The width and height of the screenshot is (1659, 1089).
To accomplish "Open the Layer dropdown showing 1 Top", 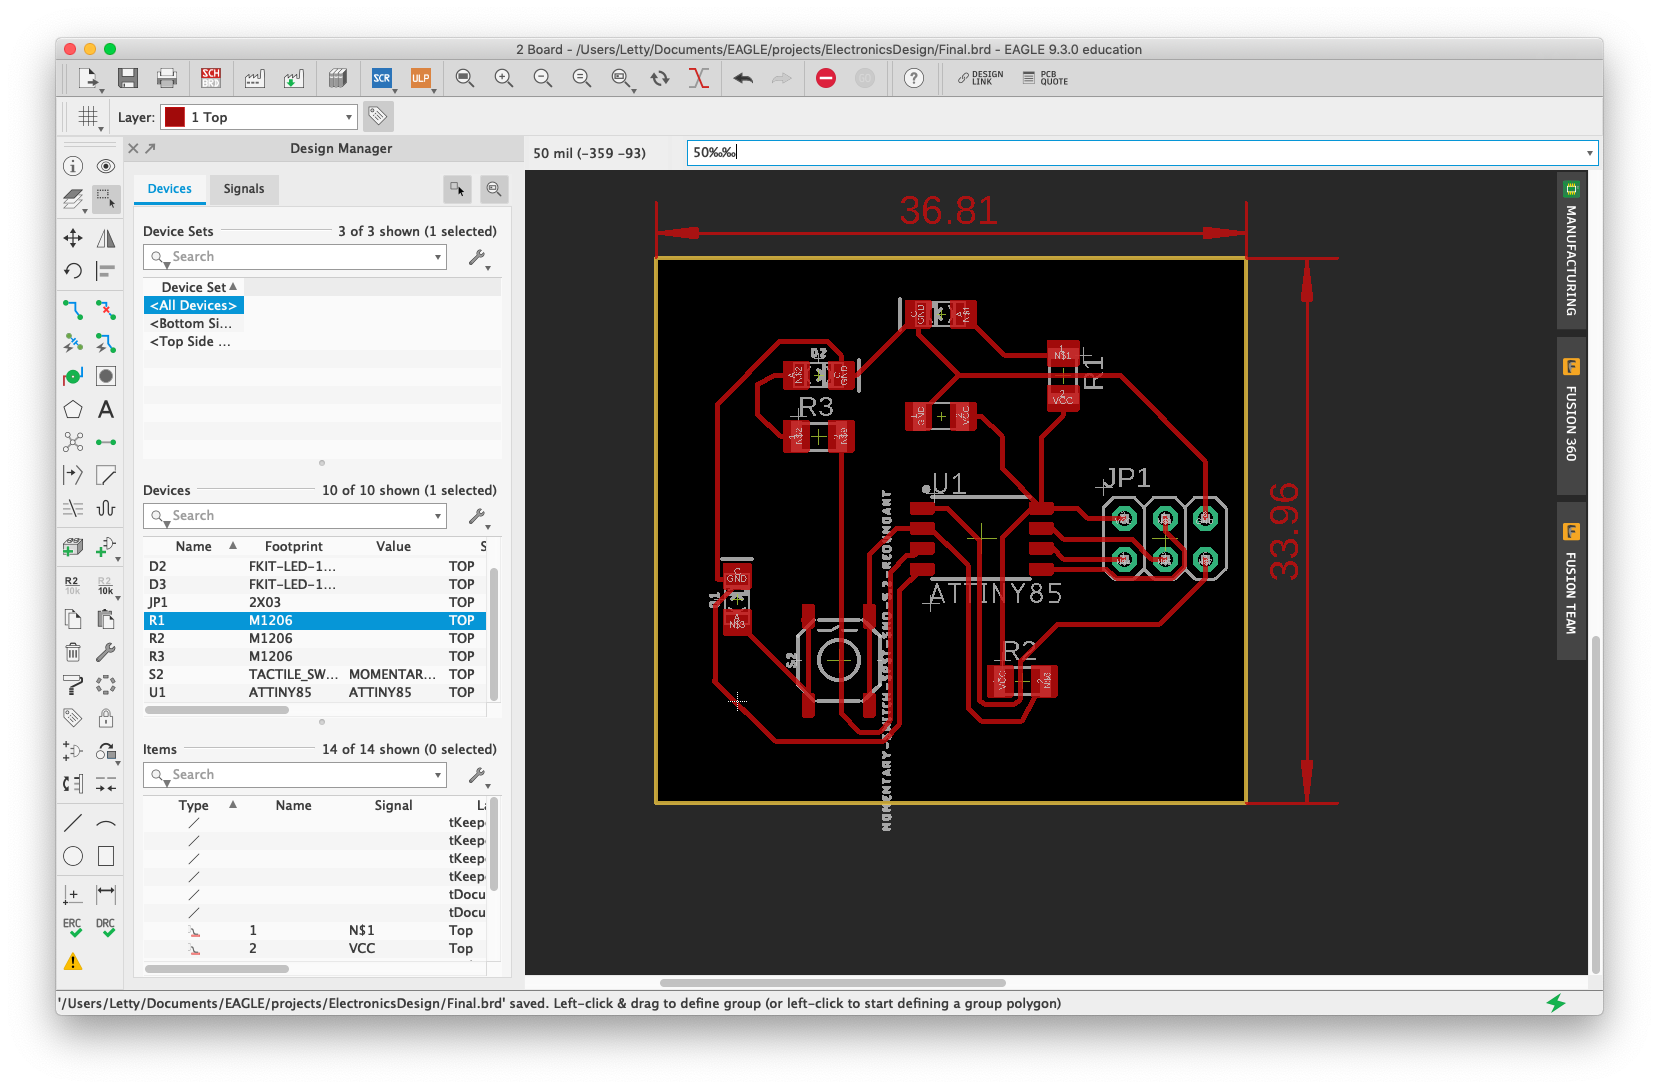I will pyautogui.click(x=259, y=117).
